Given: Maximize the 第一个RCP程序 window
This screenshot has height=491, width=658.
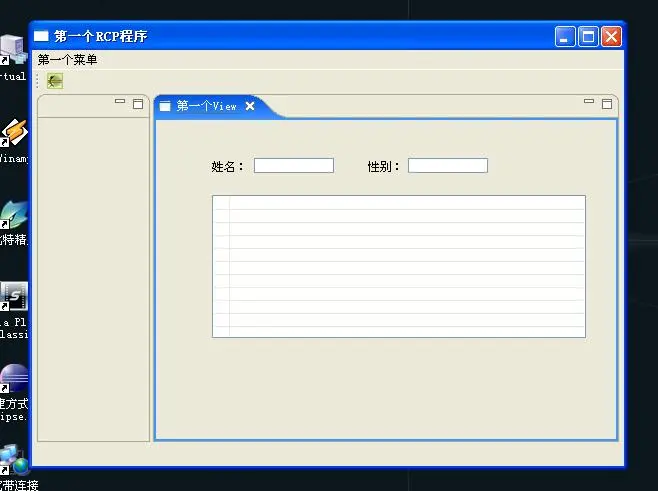Looking at the screenshot, I should (588, 37).
